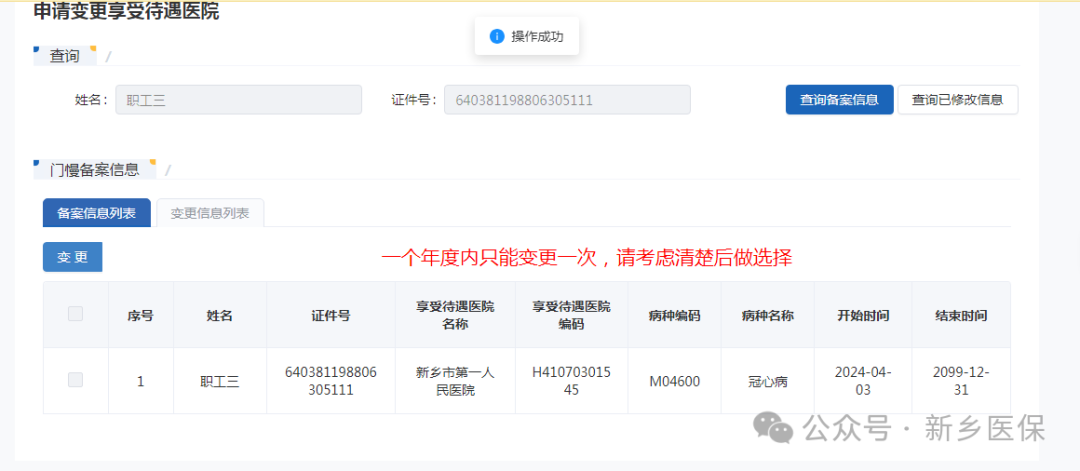Click the 享受待遇医院名称 column header
Screen dimensions: 1080x471
click(x=455, y=315)
